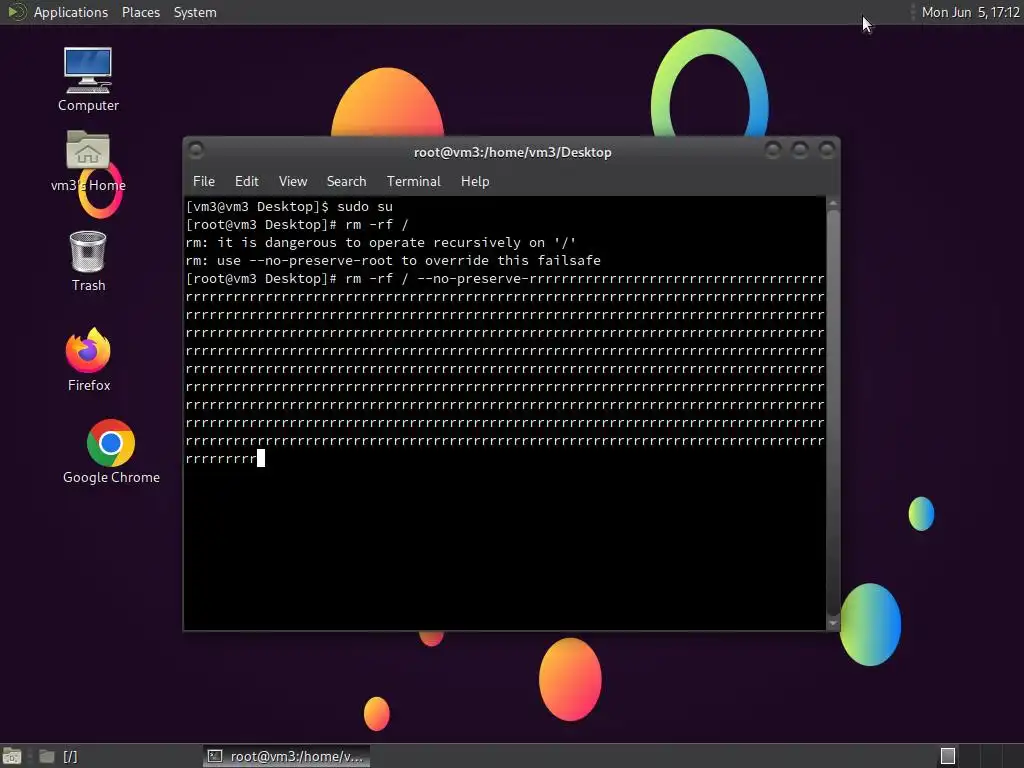1024x768 pixels.
Task: Minimize the terminal window
Action: [x=773, y=151]
